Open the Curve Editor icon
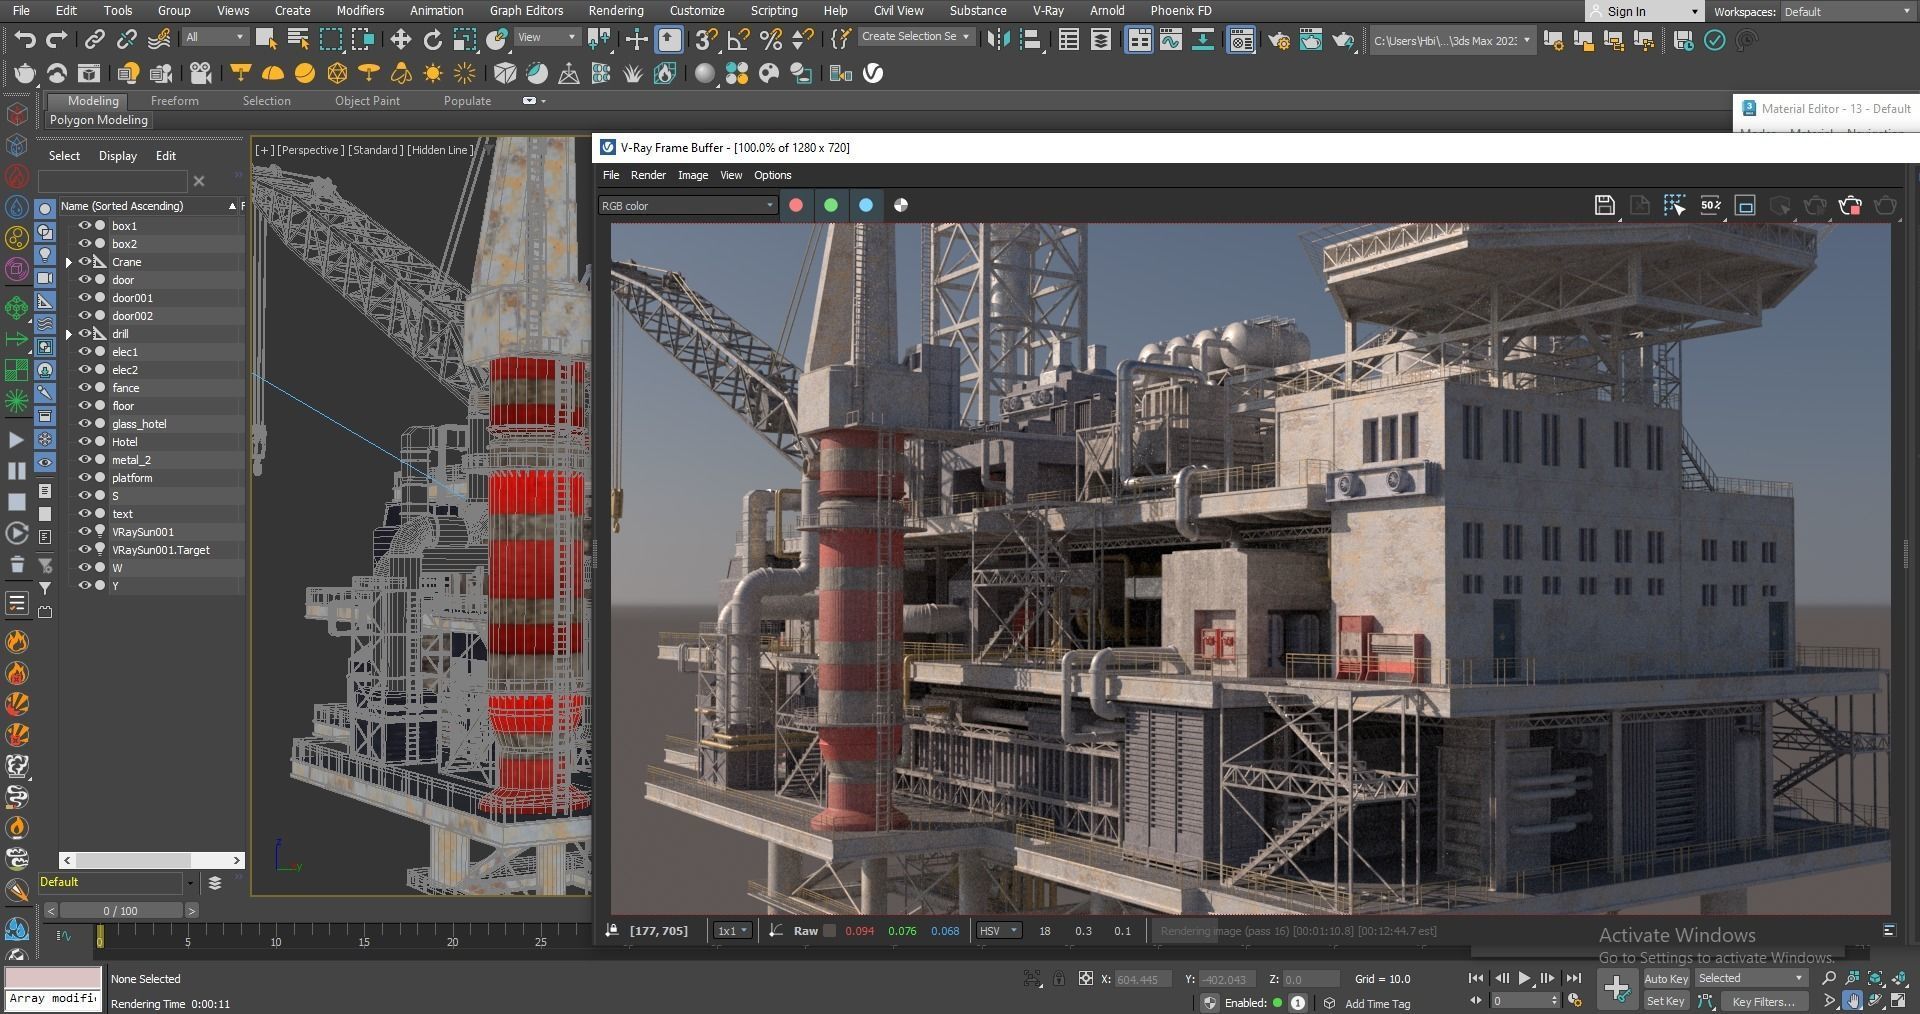Screen dimensions: 1920x1014 coord(1170,40)
